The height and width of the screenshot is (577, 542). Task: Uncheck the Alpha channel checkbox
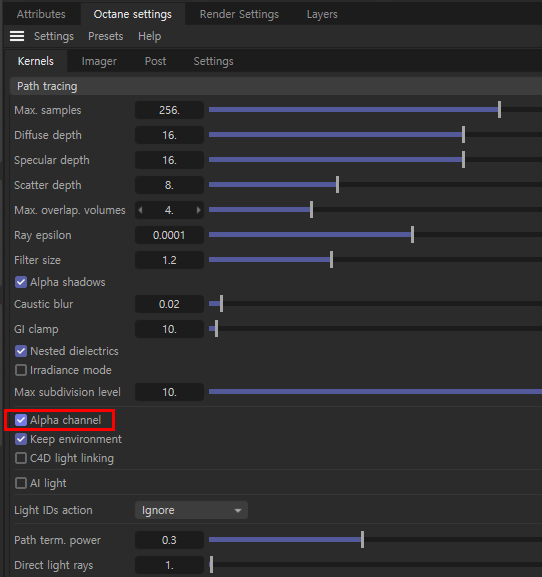tap(21, 420)
